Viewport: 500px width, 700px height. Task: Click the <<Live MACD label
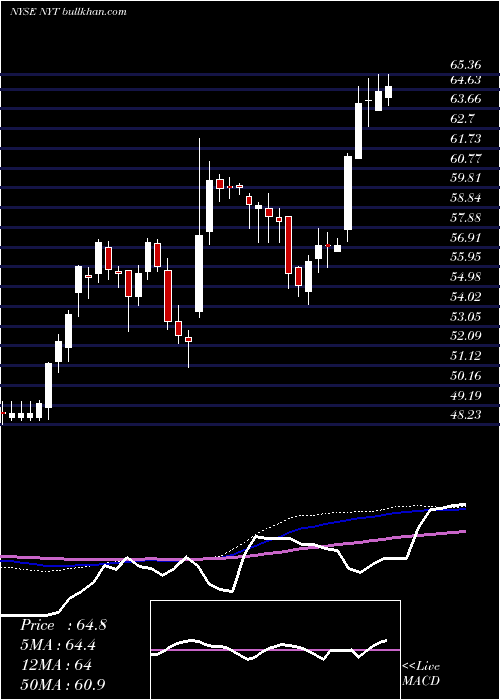[x=421, y=673]
